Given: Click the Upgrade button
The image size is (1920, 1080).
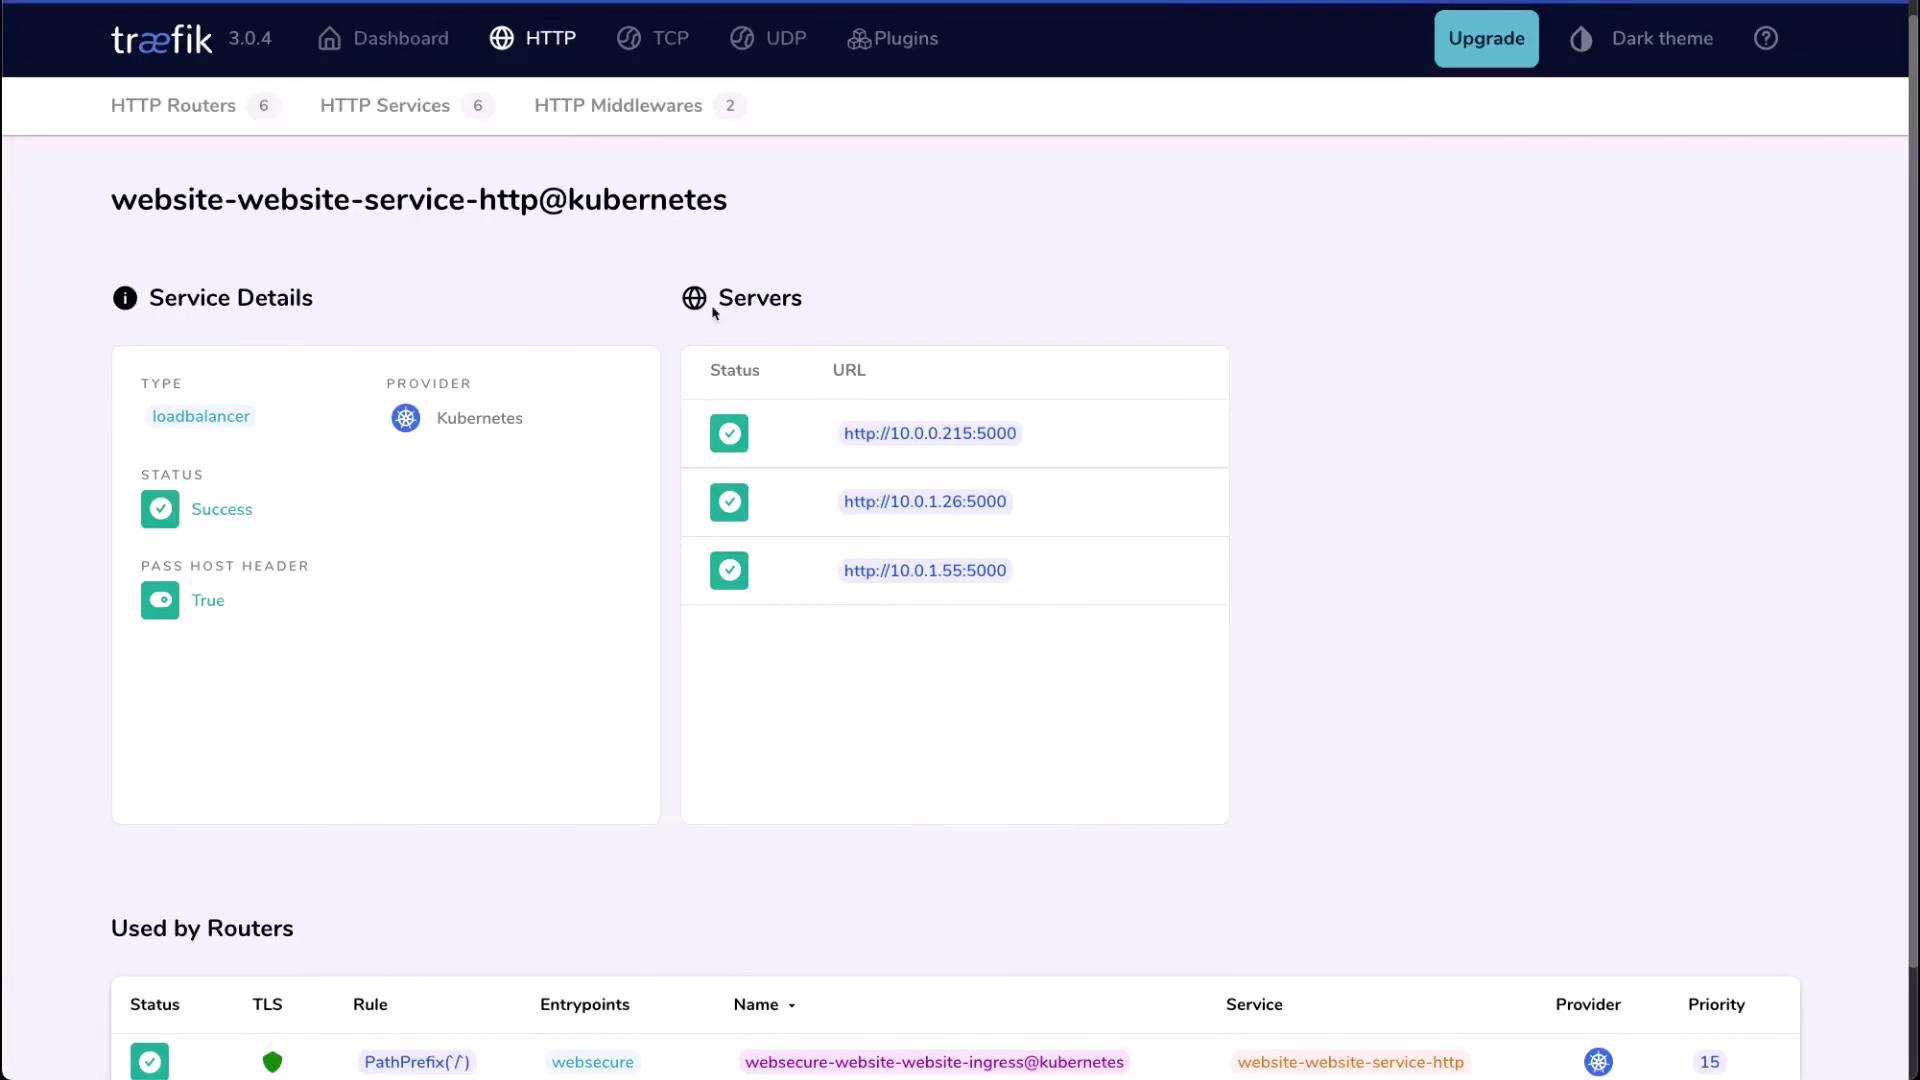Looking at the screenshot, I should tap(1486, 39).
